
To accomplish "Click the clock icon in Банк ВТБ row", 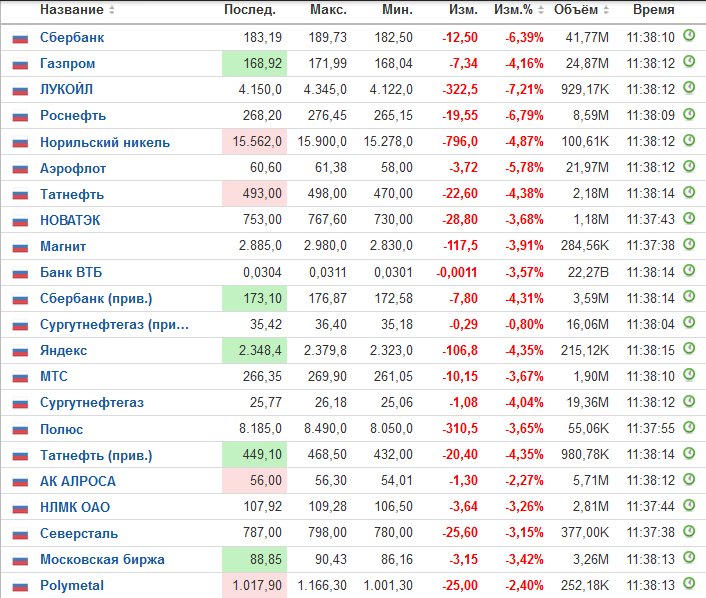I will point(689,270).
